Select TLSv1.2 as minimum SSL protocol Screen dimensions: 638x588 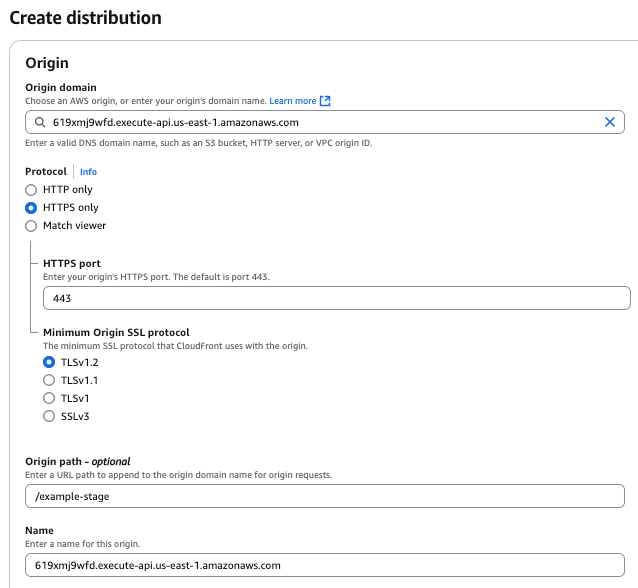(49, 362)
